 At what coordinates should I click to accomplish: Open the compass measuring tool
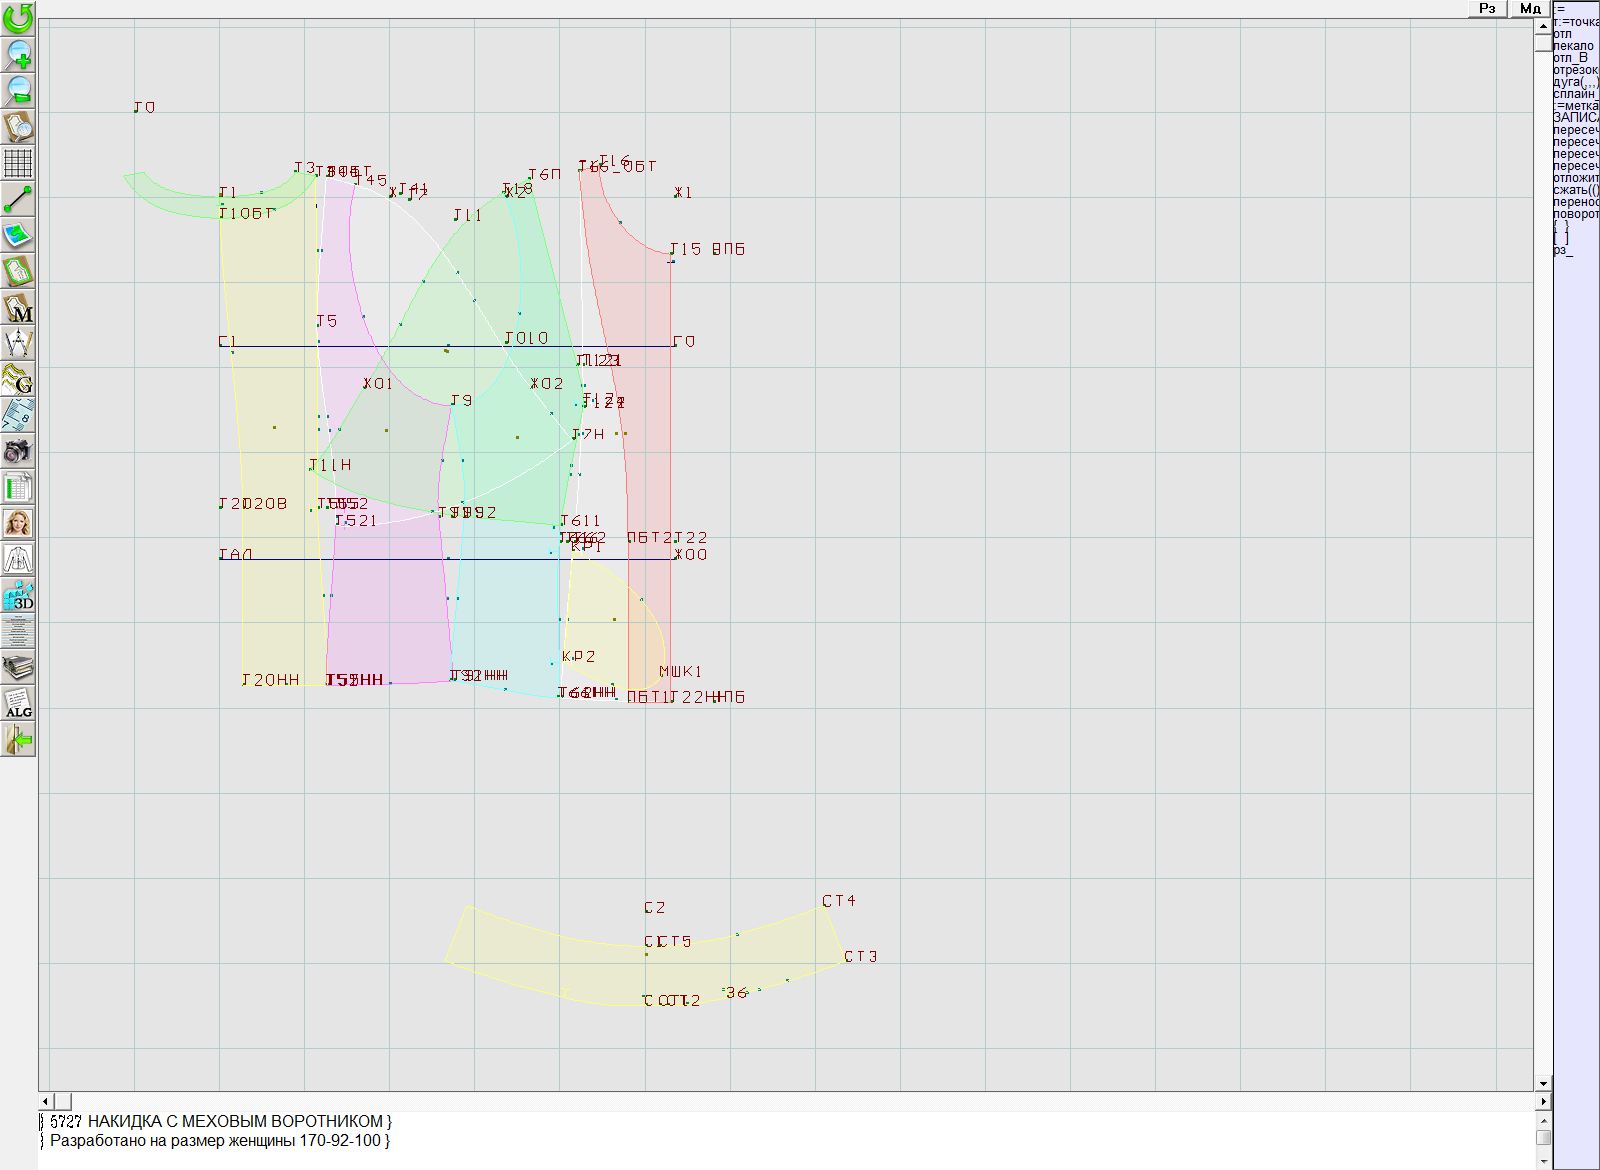(18, 343)
